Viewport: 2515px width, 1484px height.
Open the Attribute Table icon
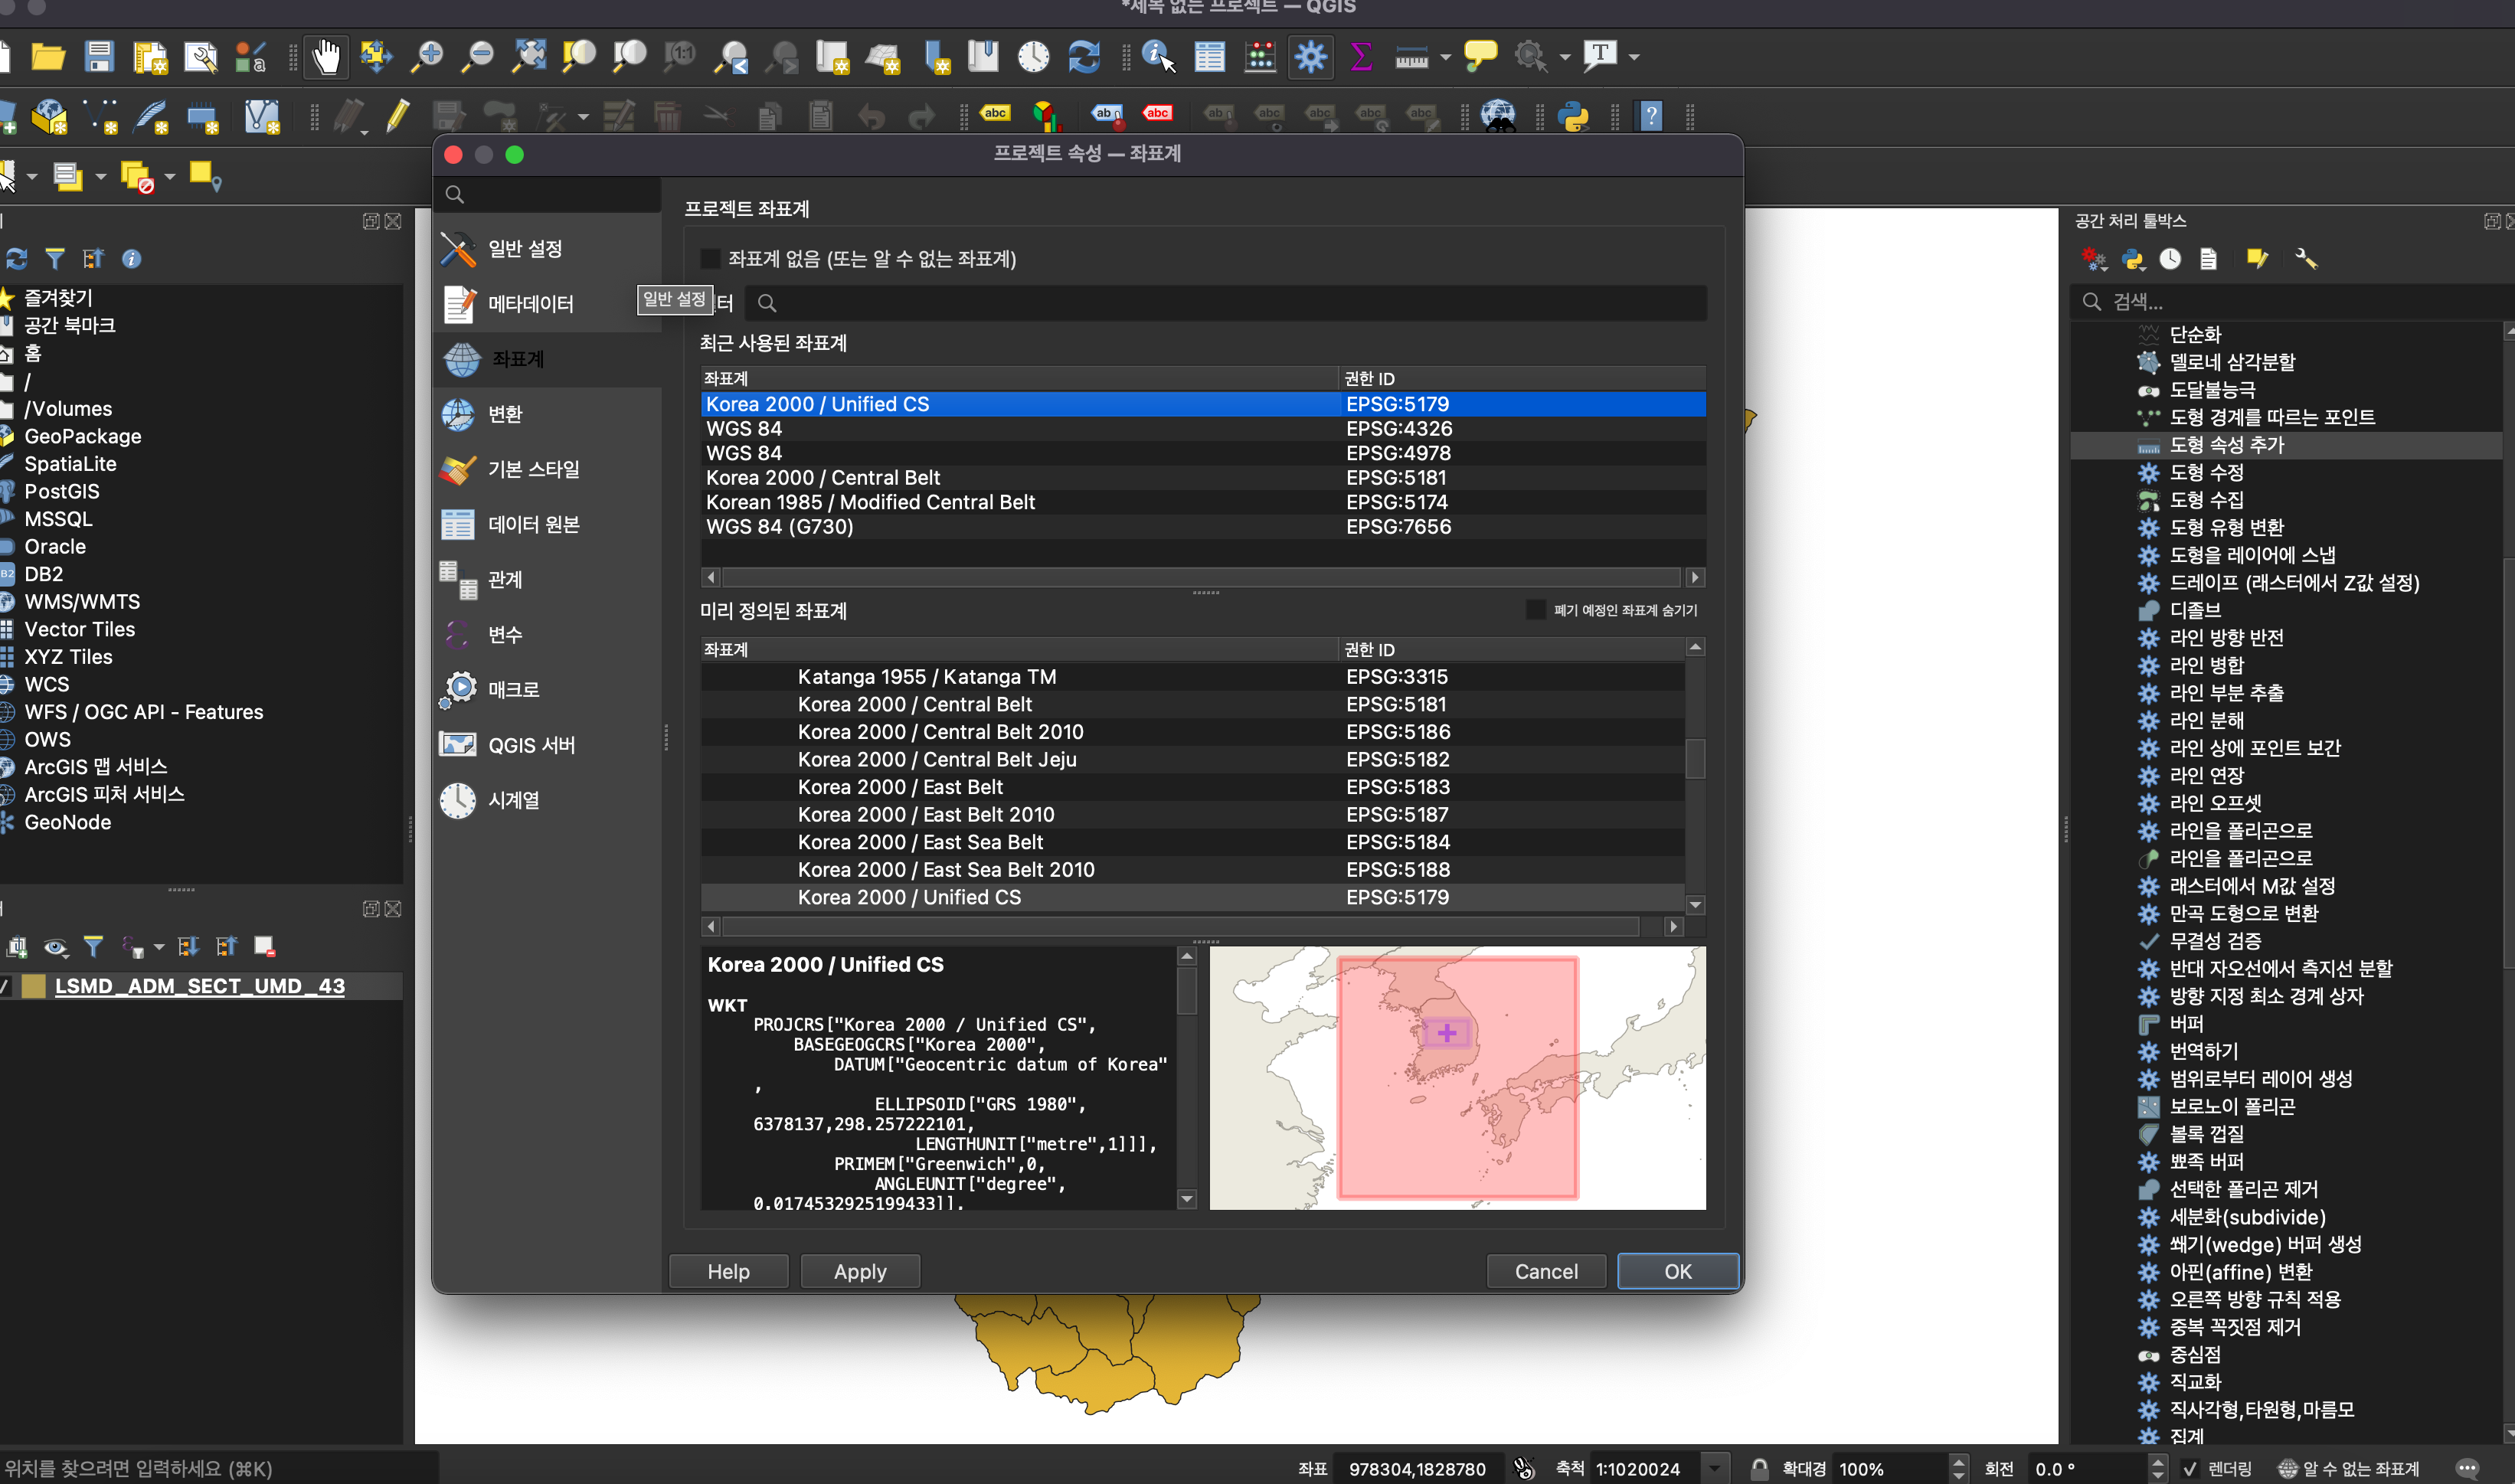pyautogui.click(x=1209, y=57)
